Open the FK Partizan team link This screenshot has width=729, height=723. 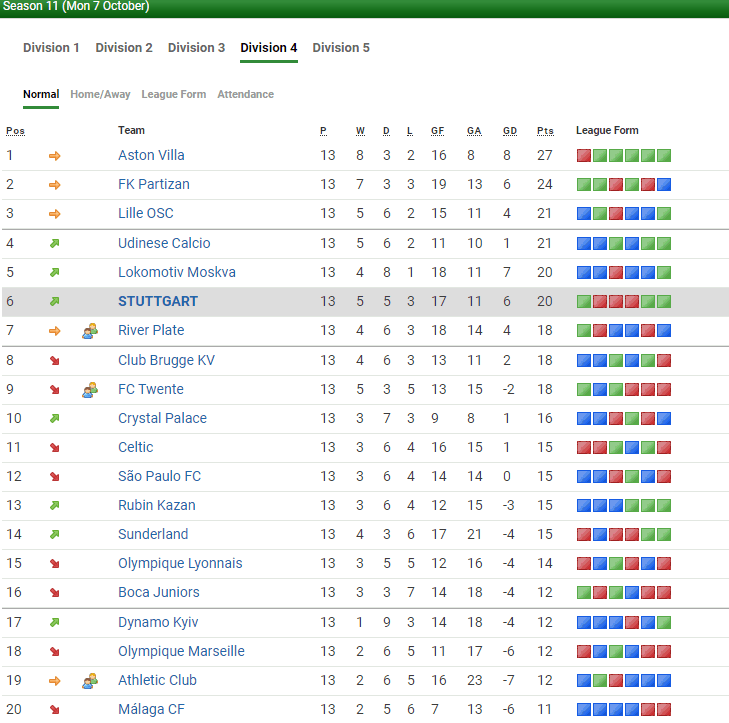click(153, 184)
